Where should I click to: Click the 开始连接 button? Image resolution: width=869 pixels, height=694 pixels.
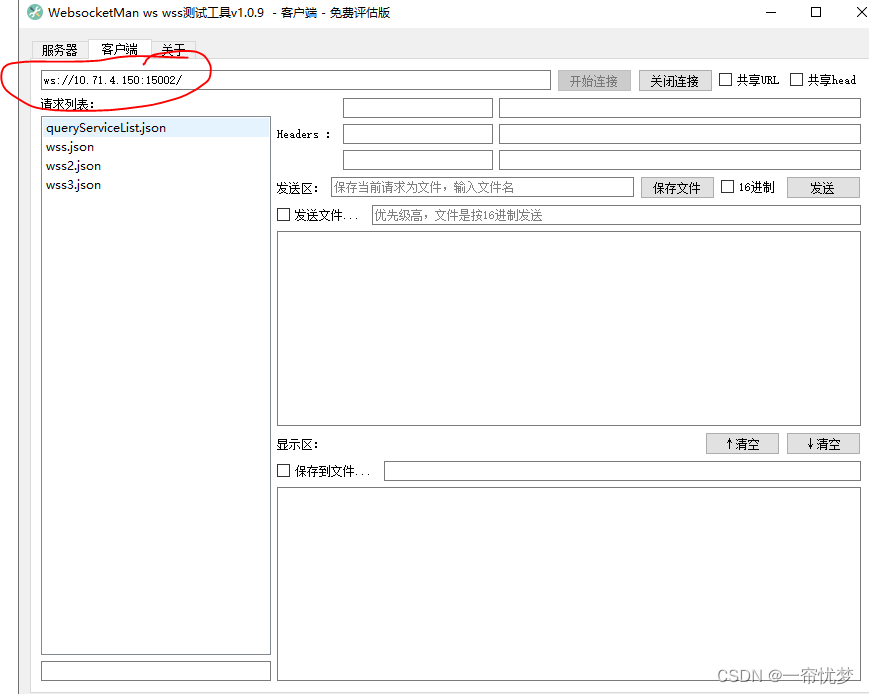click(x=594, y=81)
